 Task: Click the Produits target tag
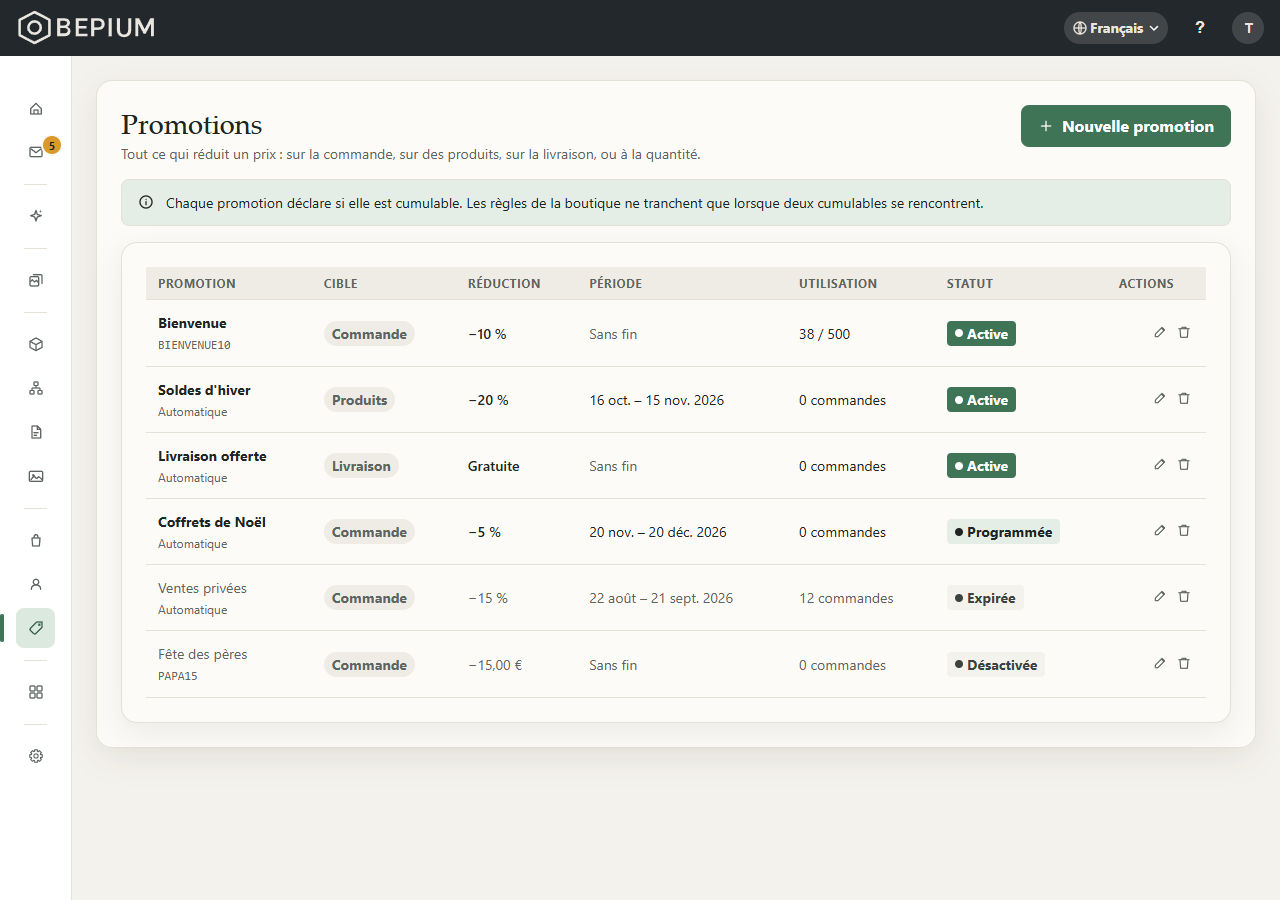[359, 400]
